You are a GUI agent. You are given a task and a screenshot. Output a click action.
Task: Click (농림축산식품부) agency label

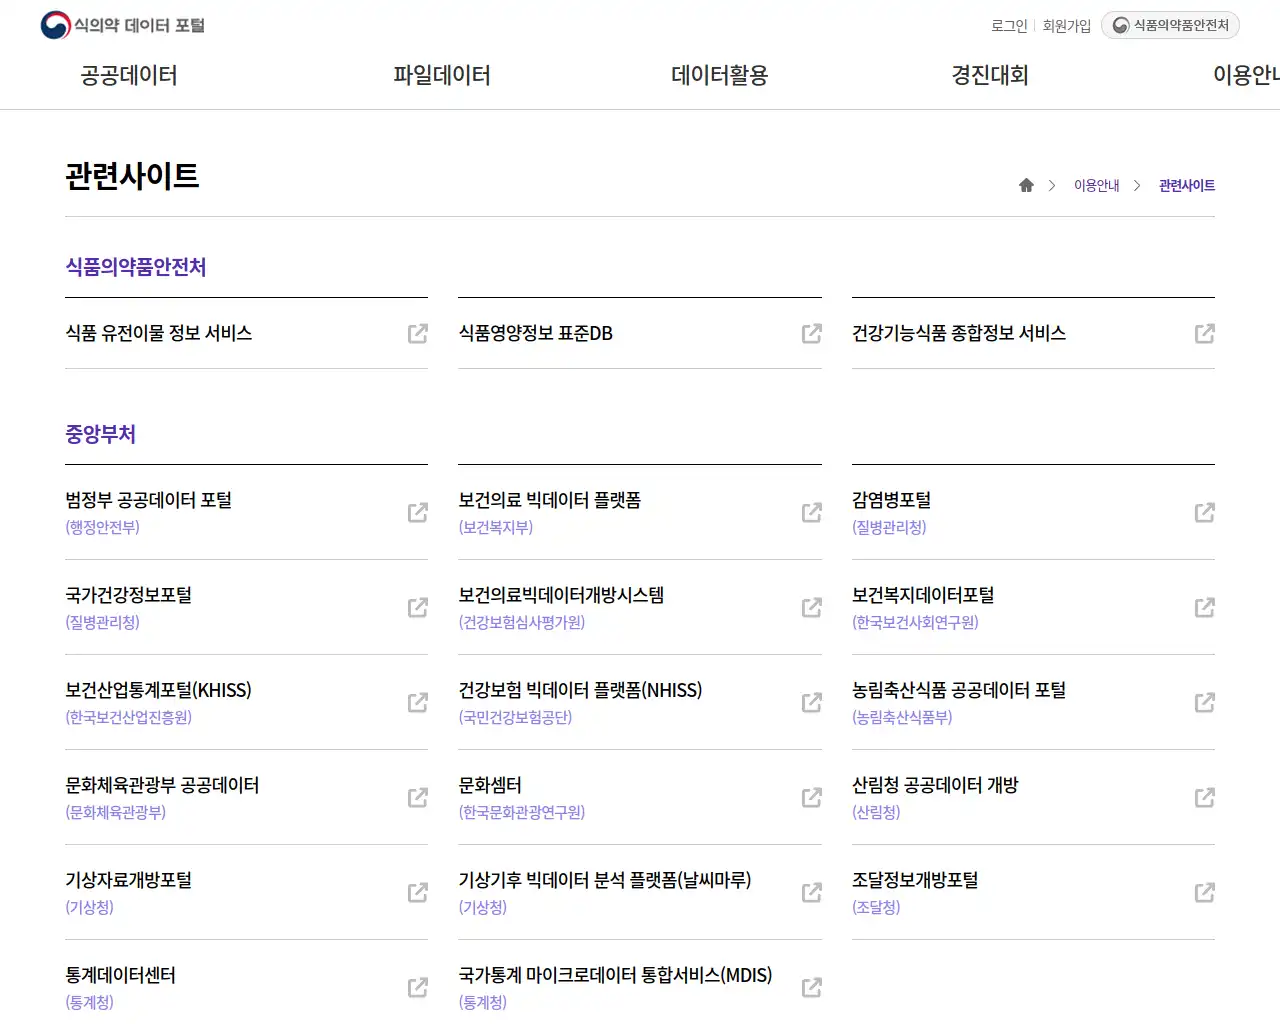pos(902,717)
